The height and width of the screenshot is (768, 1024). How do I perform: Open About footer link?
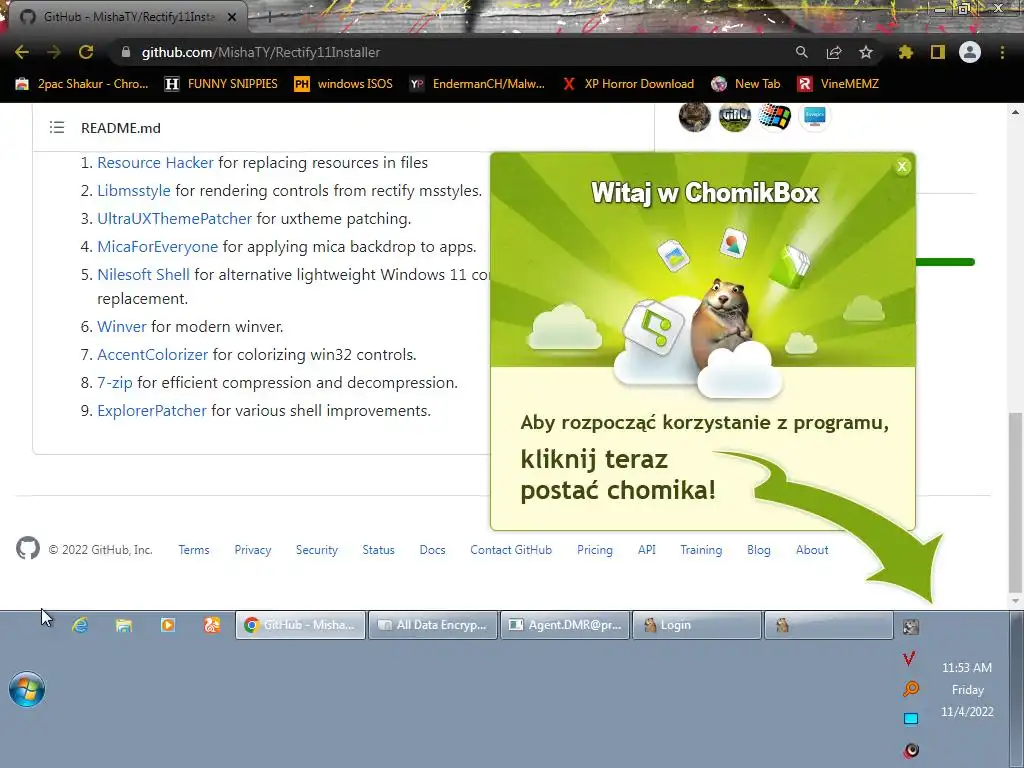coord(812,550)
